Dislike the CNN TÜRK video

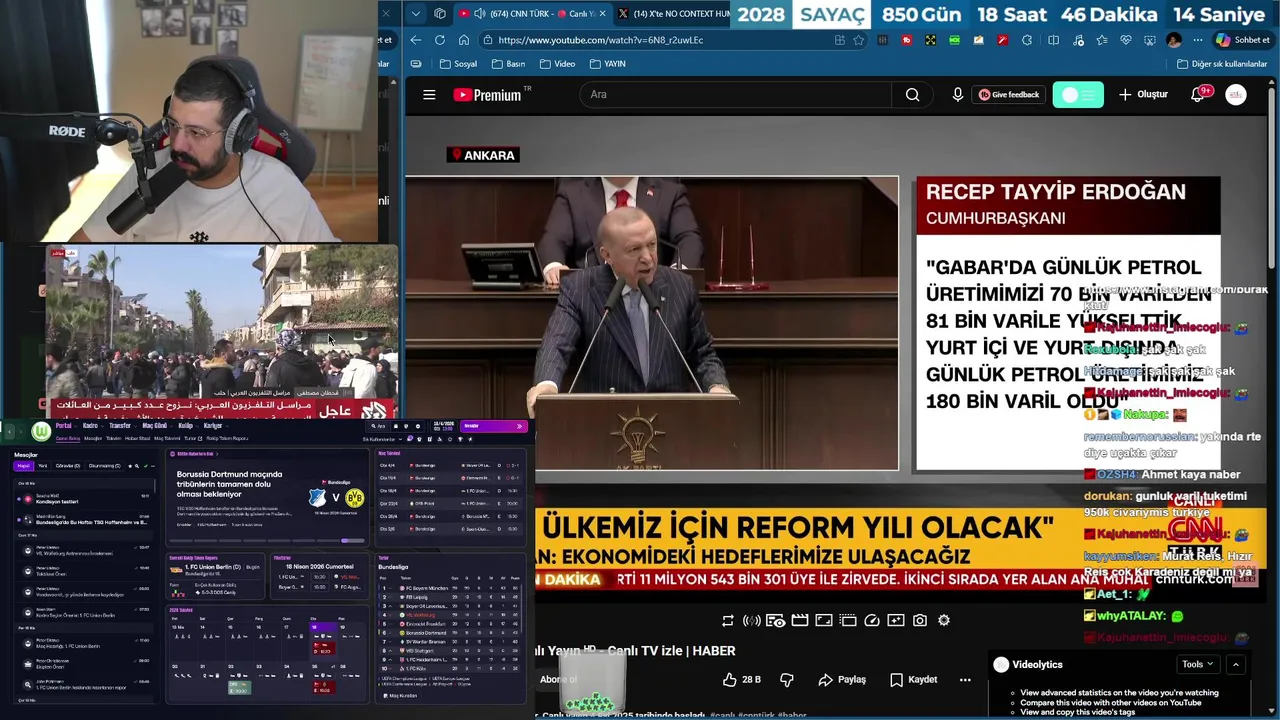(x=787, y=680)
